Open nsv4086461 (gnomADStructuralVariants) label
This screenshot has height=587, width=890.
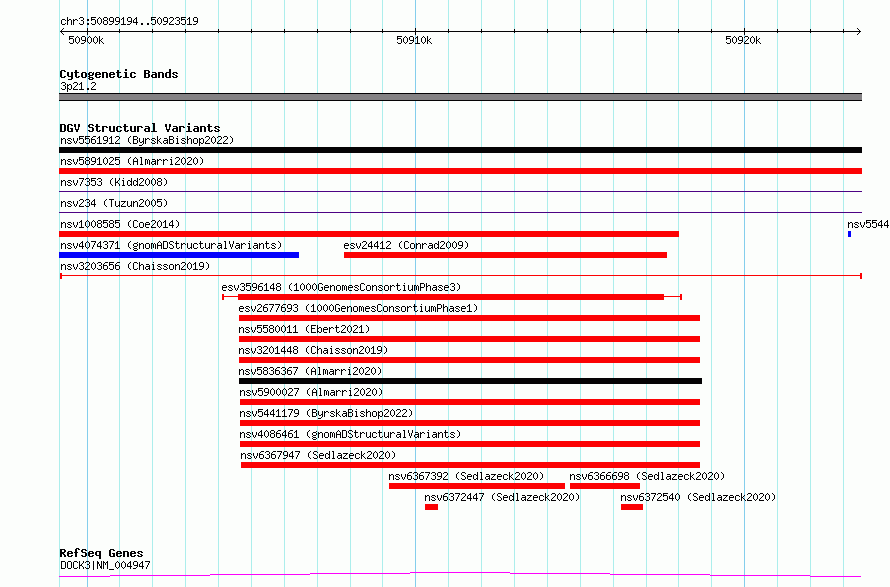(350, 434)
